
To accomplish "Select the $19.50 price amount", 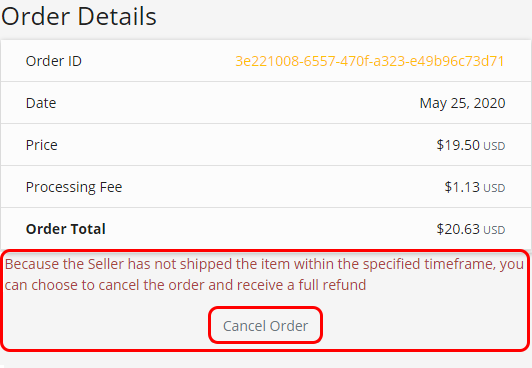I will pos(458,145).
